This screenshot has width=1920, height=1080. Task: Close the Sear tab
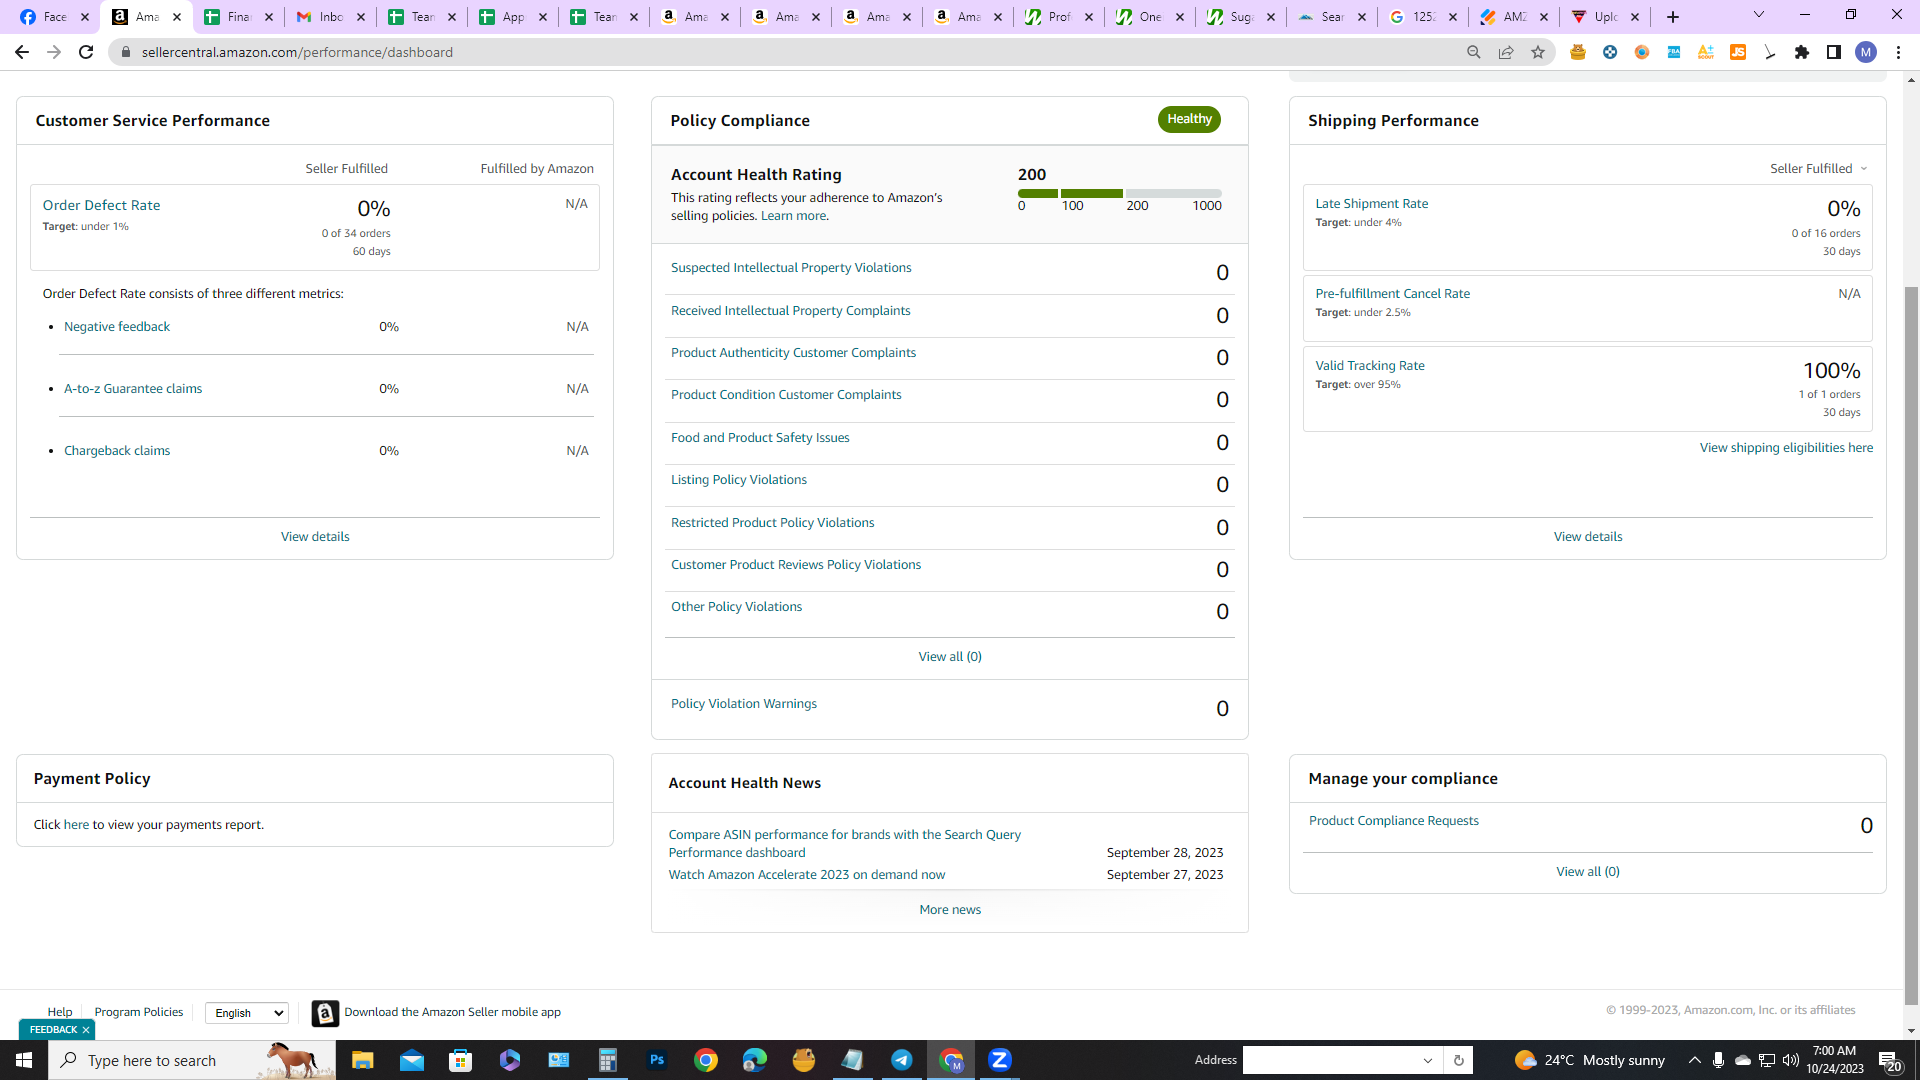coord(1362,17)
